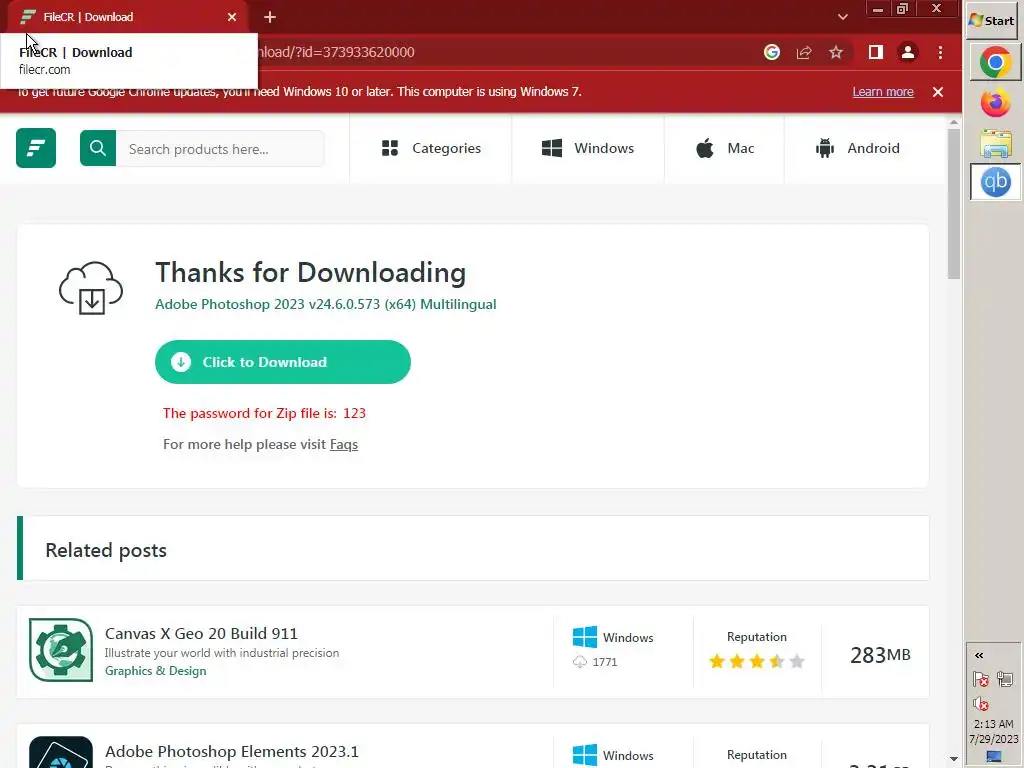
Task: Restore down the Chrome window
Action: [x=903, y=9]
